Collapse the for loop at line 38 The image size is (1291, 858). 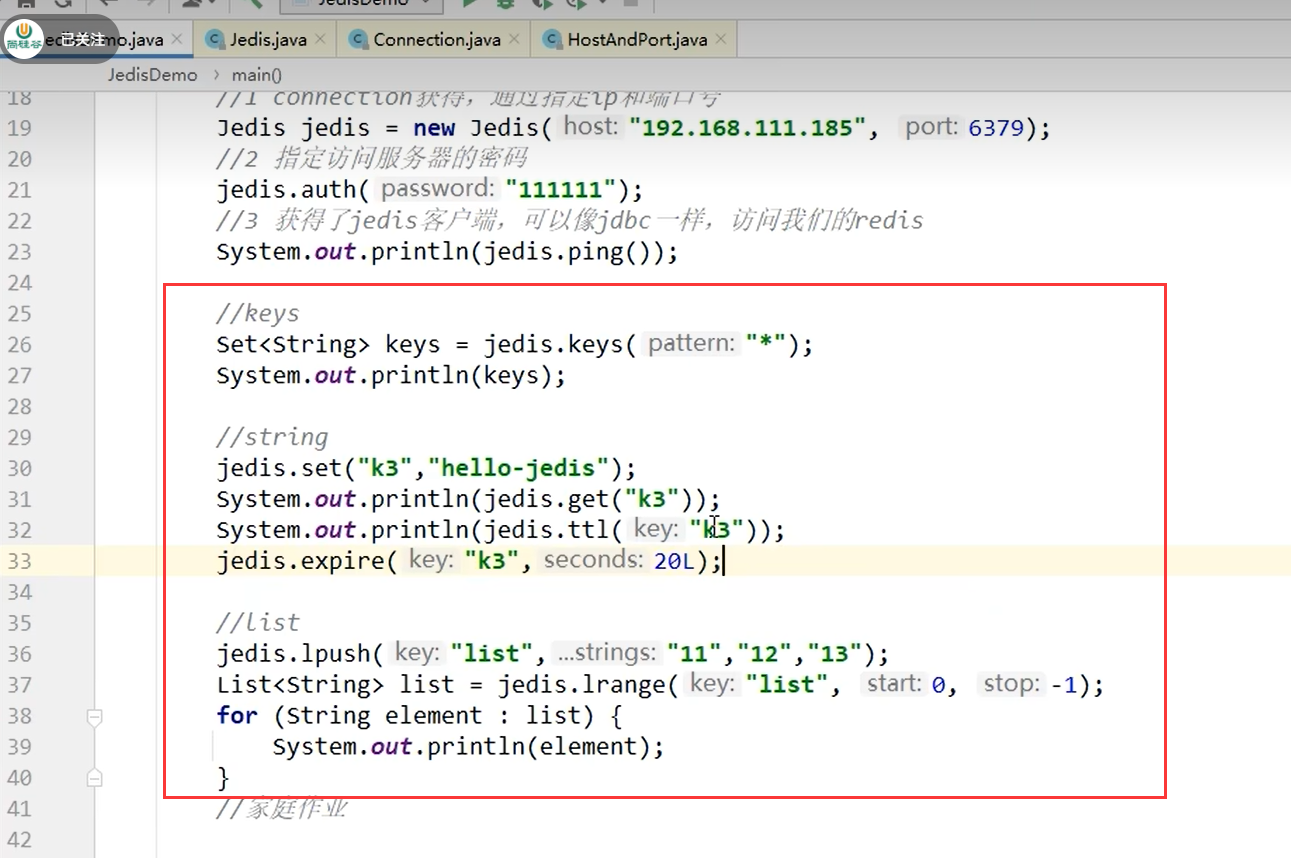[94, 716]
